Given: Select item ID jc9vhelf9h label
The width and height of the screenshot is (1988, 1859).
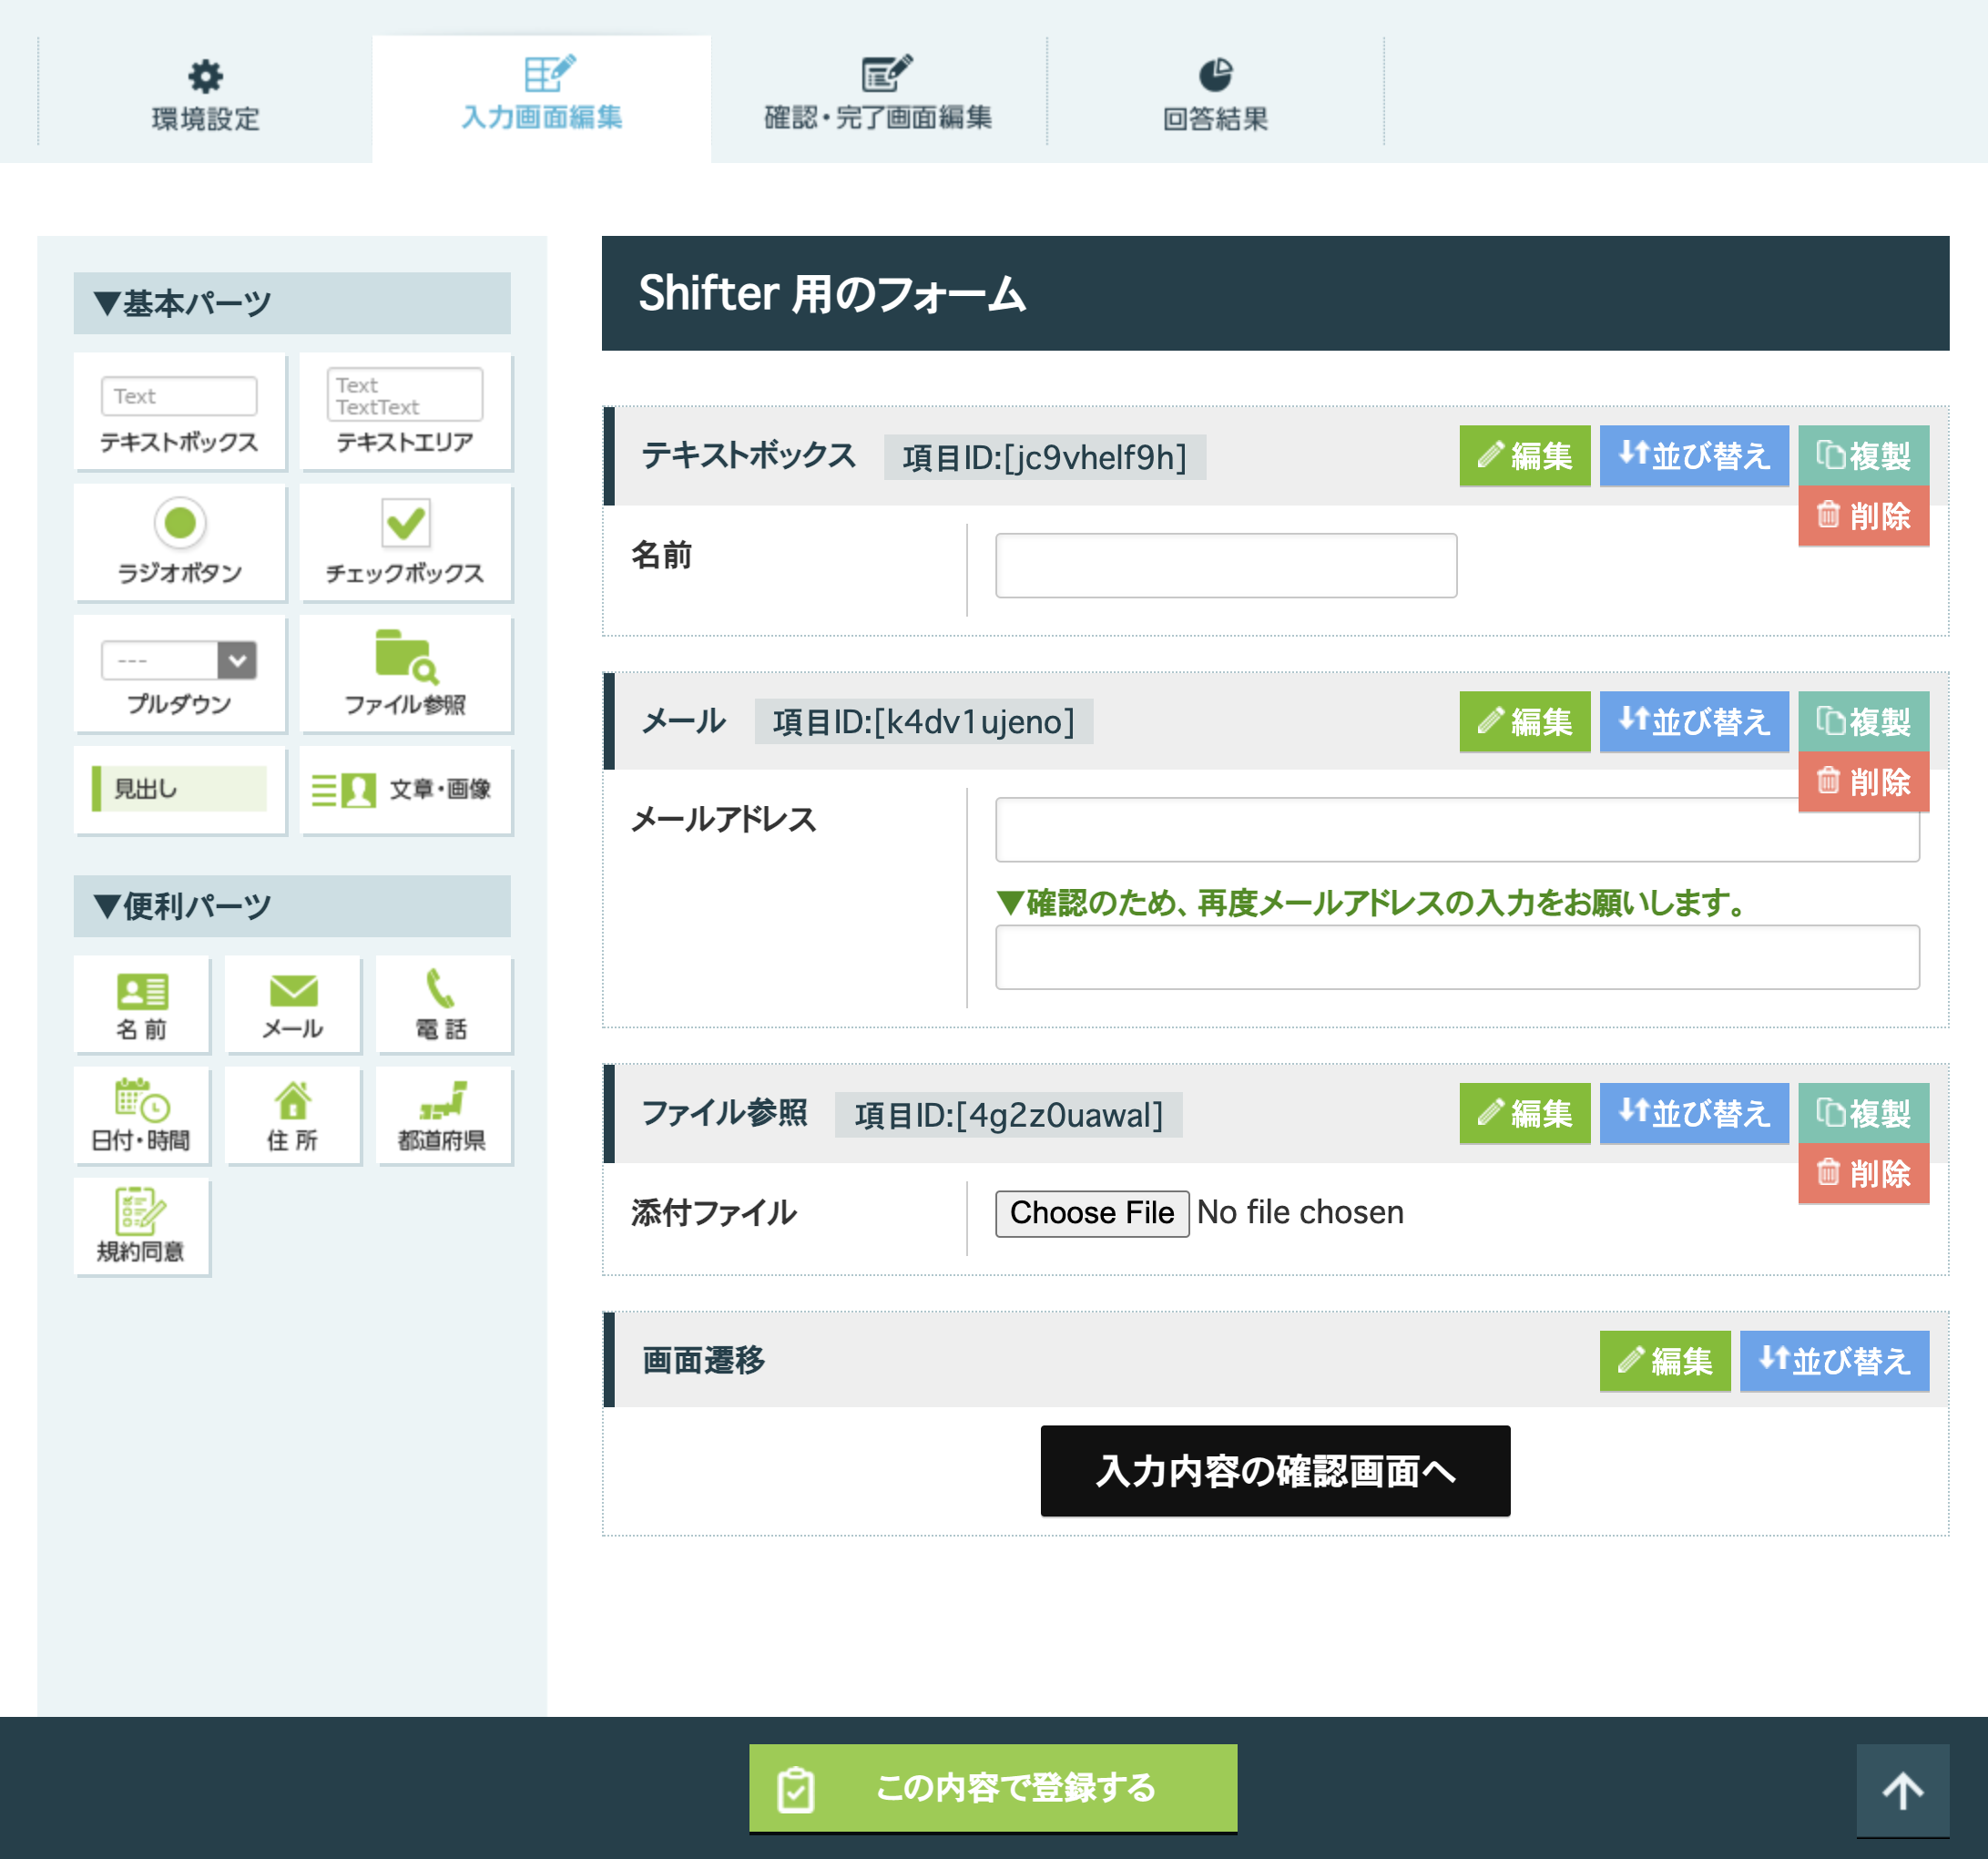Looking at the screenshot, I should point(1044,457).
